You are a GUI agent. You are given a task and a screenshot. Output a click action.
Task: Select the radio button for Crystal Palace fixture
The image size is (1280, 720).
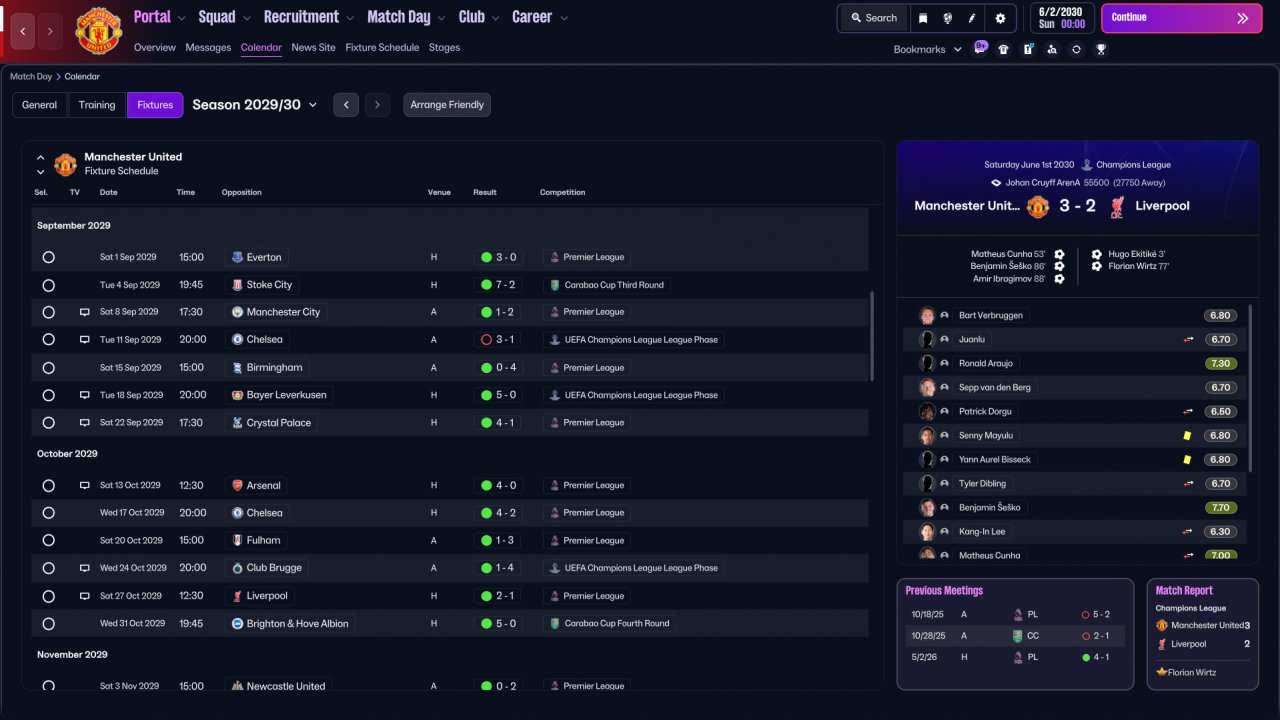click(x=48, y=423)
